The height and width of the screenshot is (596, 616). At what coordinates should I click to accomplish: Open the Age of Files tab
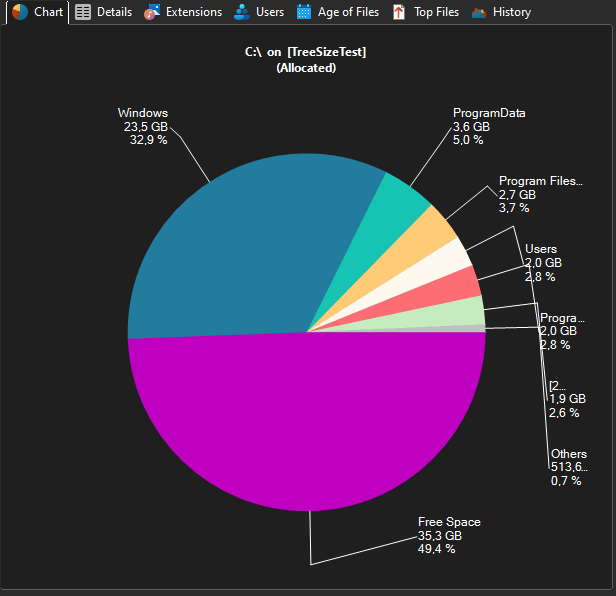348,12
